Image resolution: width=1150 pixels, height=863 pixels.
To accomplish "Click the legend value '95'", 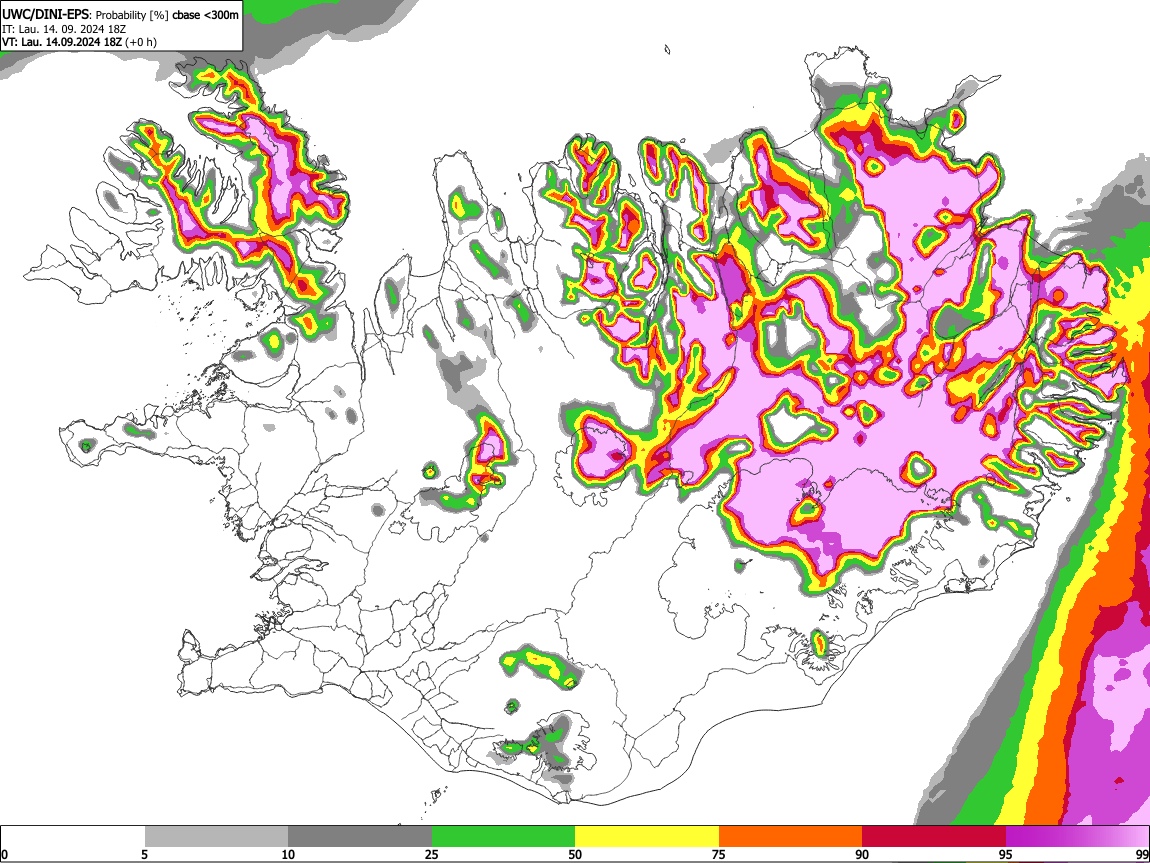I will click(x=1006, y=854).
